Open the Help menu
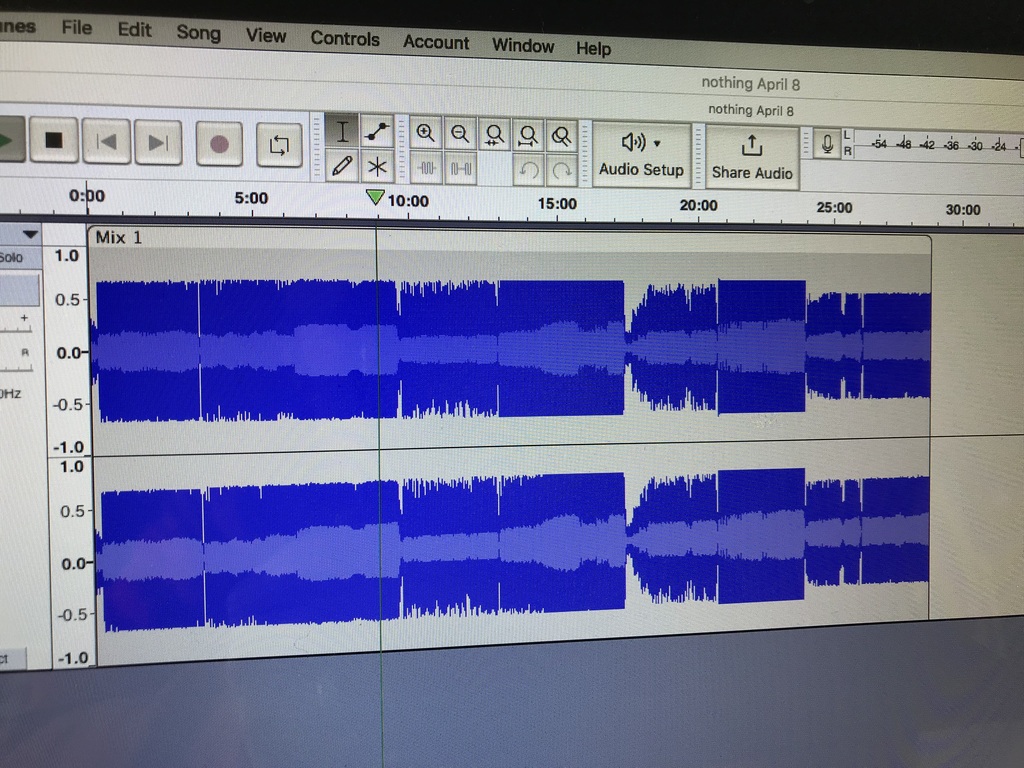1024x768 pixels. (593, 48)
